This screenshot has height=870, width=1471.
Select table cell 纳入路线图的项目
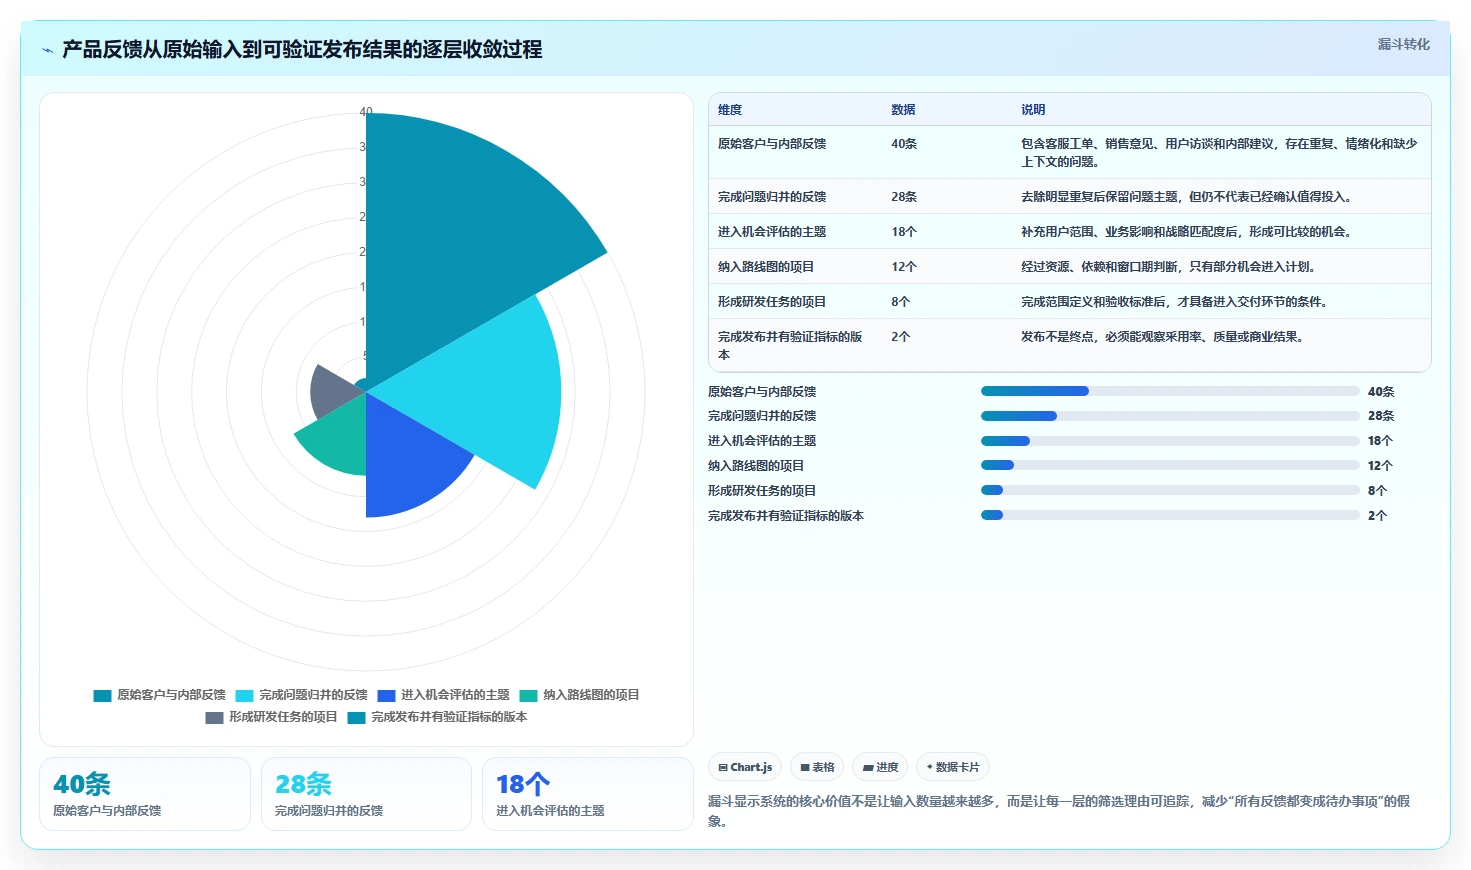[x=766, y=267]
